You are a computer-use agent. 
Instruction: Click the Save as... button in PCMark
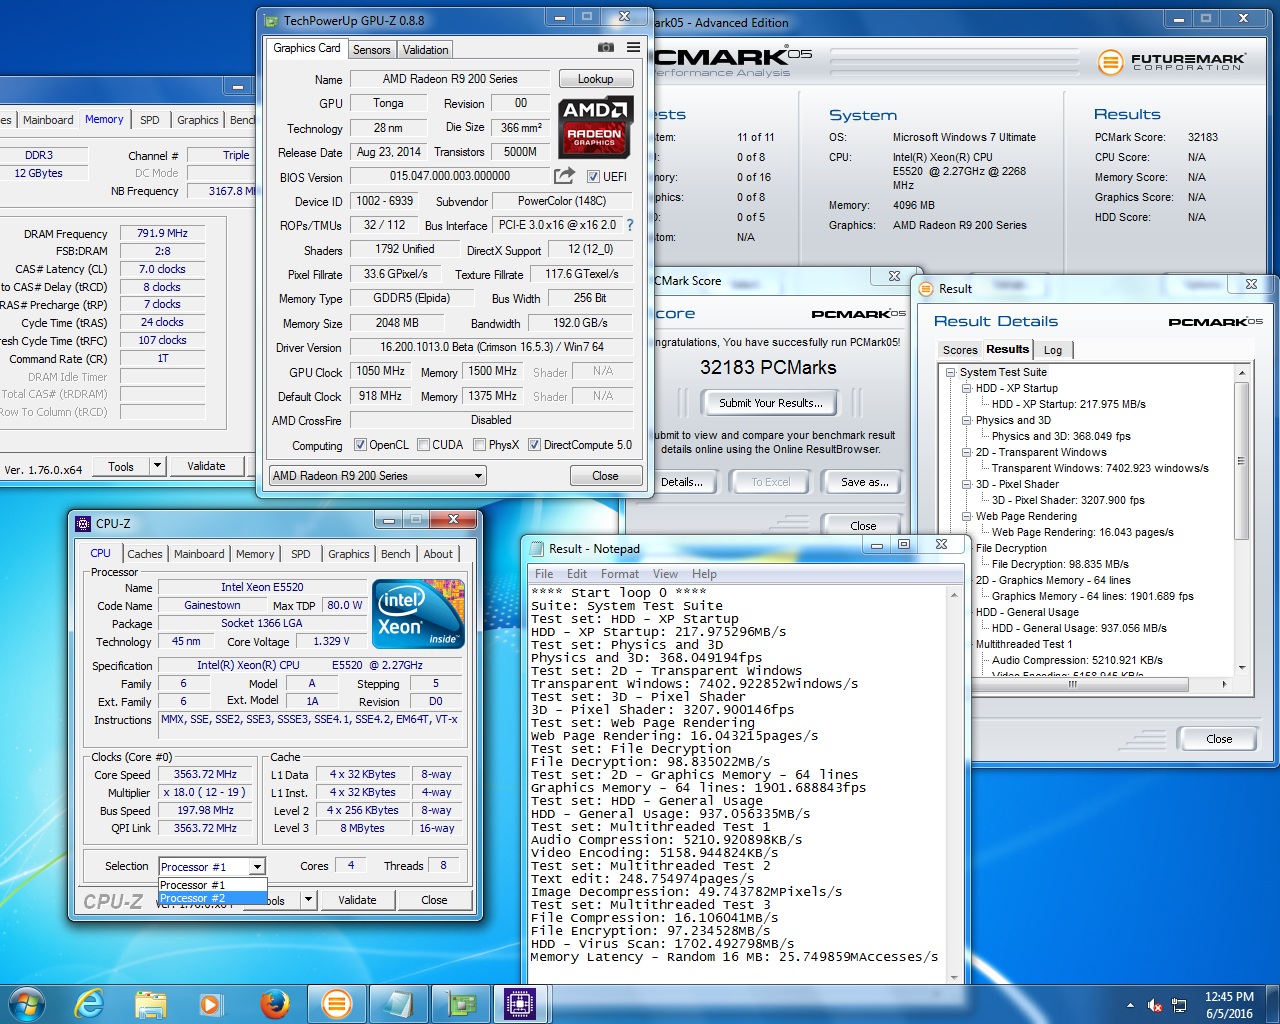point(864,482)
